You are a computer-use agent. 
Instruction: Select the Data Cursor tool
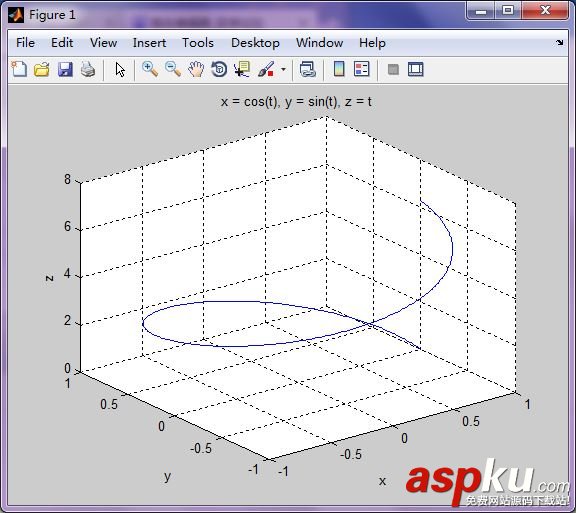[x=242, y=69]
